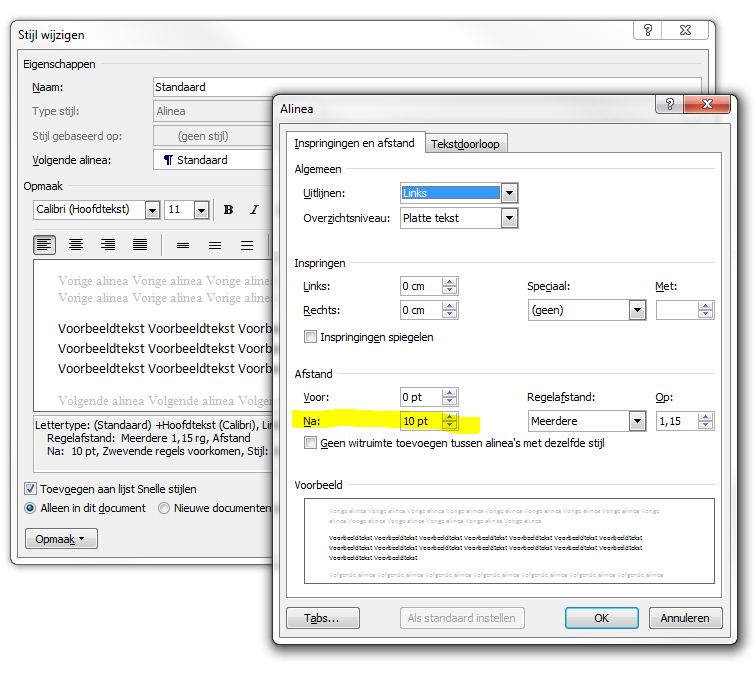The image size is (756, 677).
Task: Open the Tabs... button
Action: (x=322, y=618)
